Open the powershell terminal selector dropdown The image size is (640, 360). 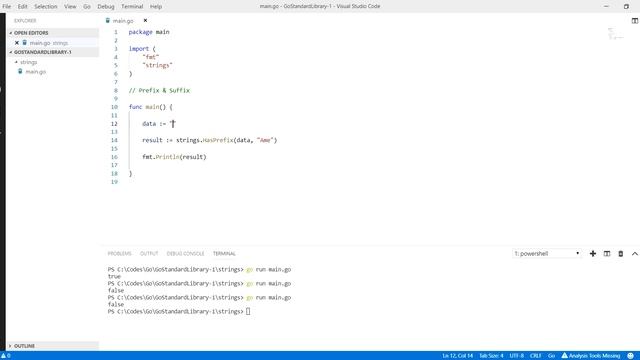(547, 253)
